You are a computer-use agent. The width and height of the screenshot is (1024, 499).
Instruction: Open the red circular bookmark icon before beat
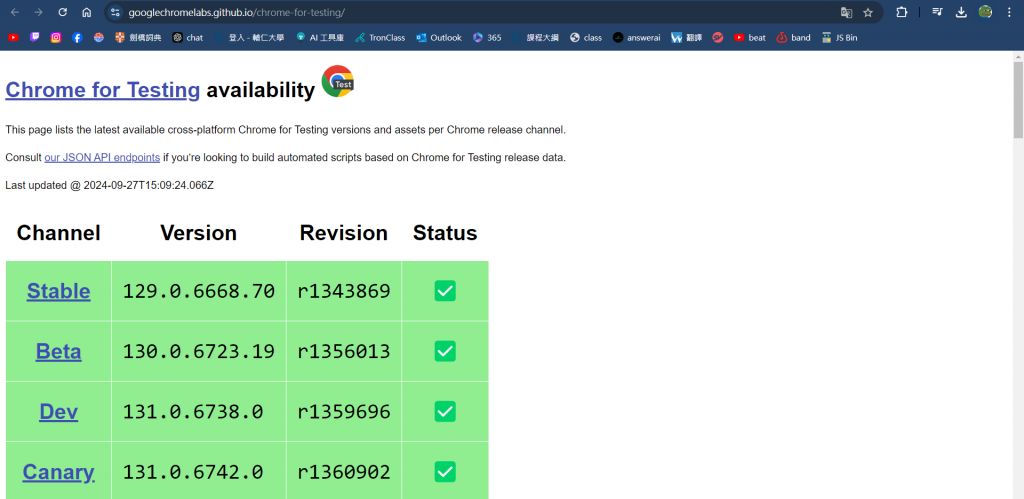718,38
